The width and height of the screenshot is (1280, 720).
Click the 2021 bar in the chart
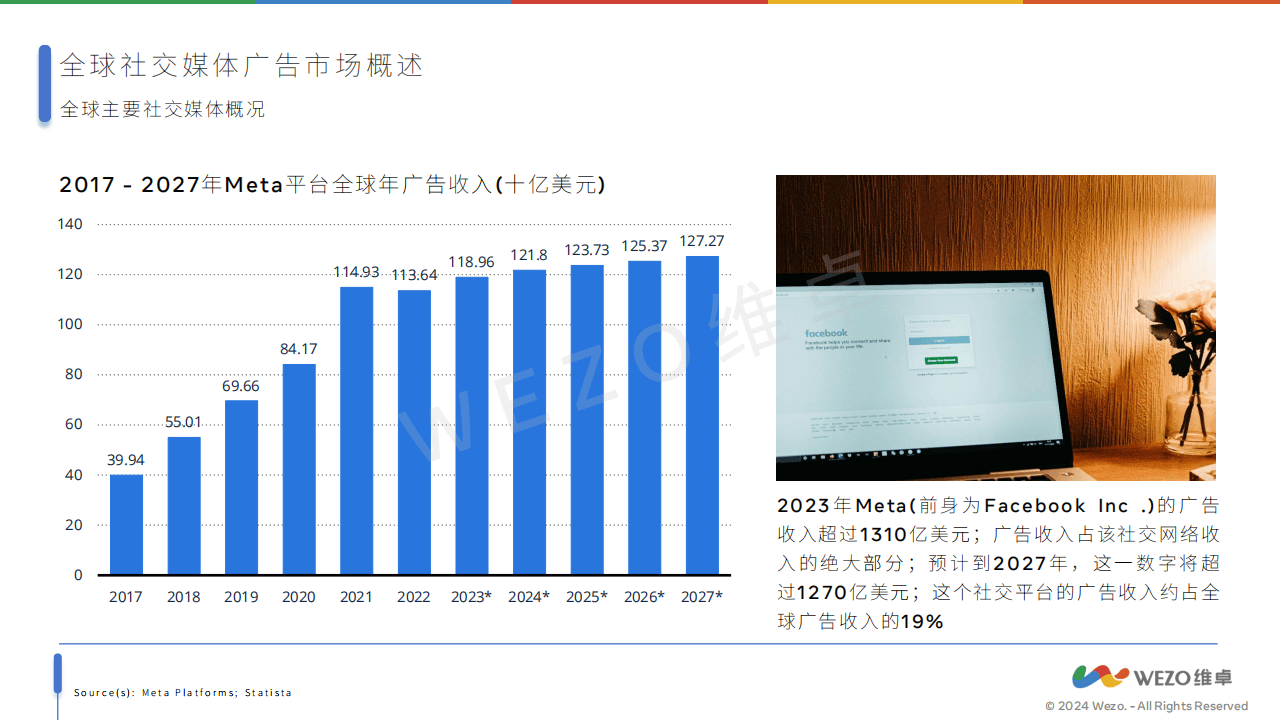coord(356,431)
